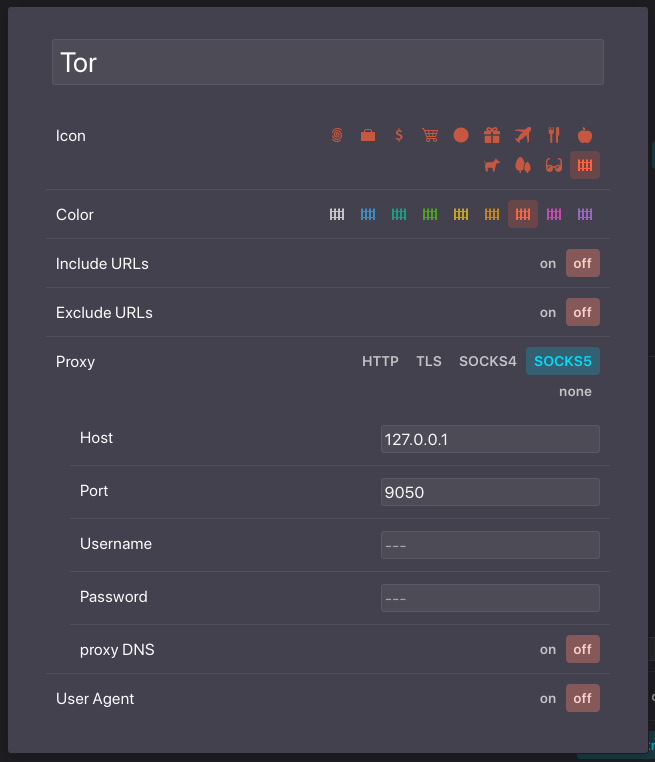Choose the briefcase icon
Image resolution: width=655 pixels, height=762 pixels.
[368, 135]
